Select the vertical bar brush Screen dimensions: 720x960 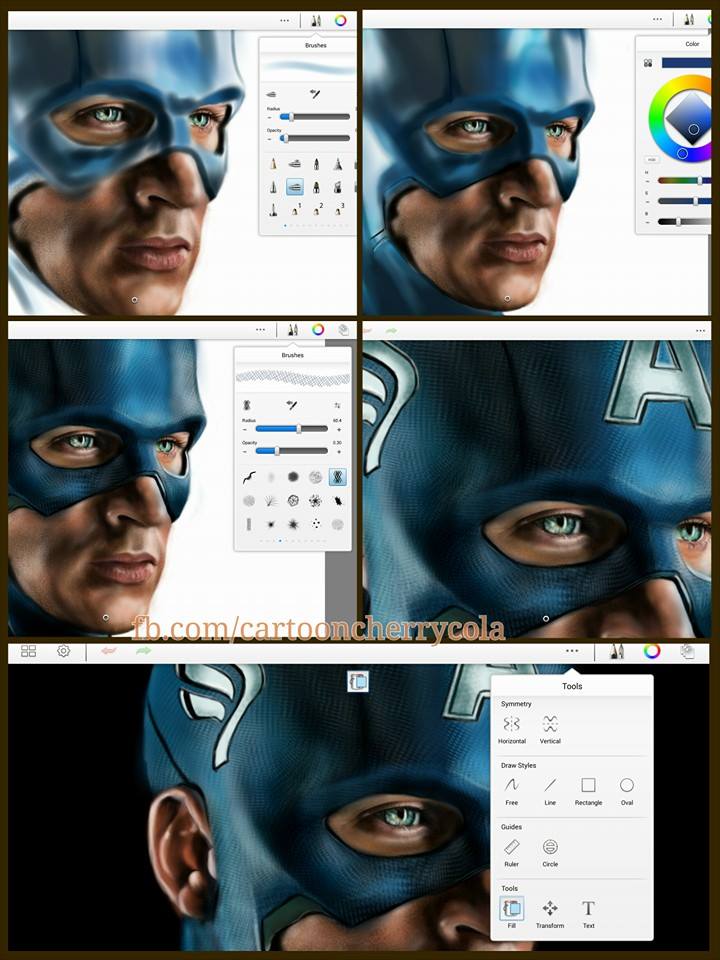tap(249, 524)
